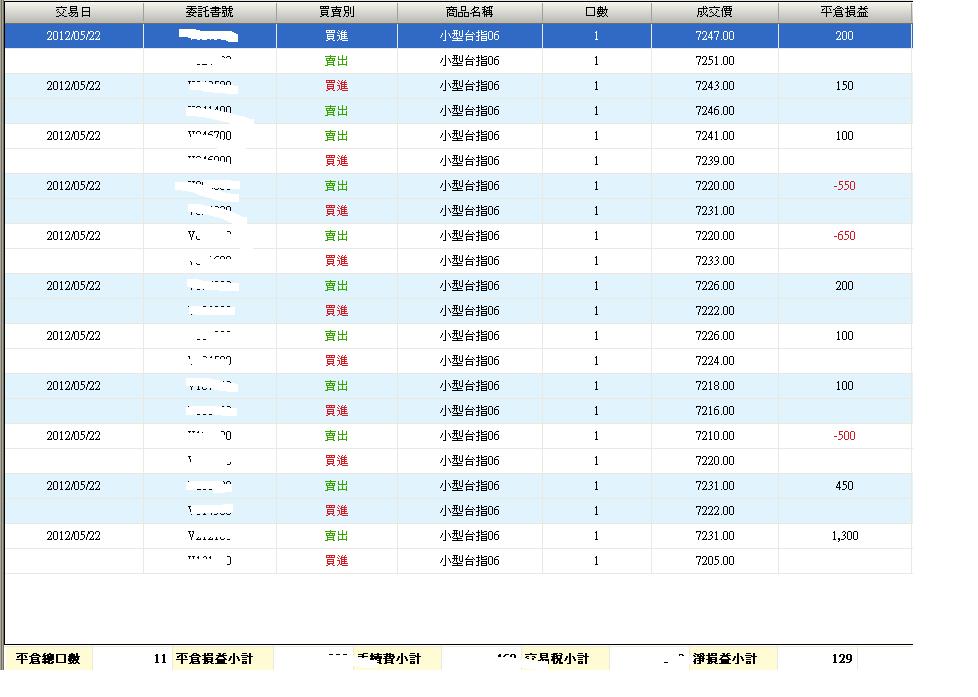Sort by the 成交價 column header
The height and width of the screenshot is (697, 978).
pos(715,12)
